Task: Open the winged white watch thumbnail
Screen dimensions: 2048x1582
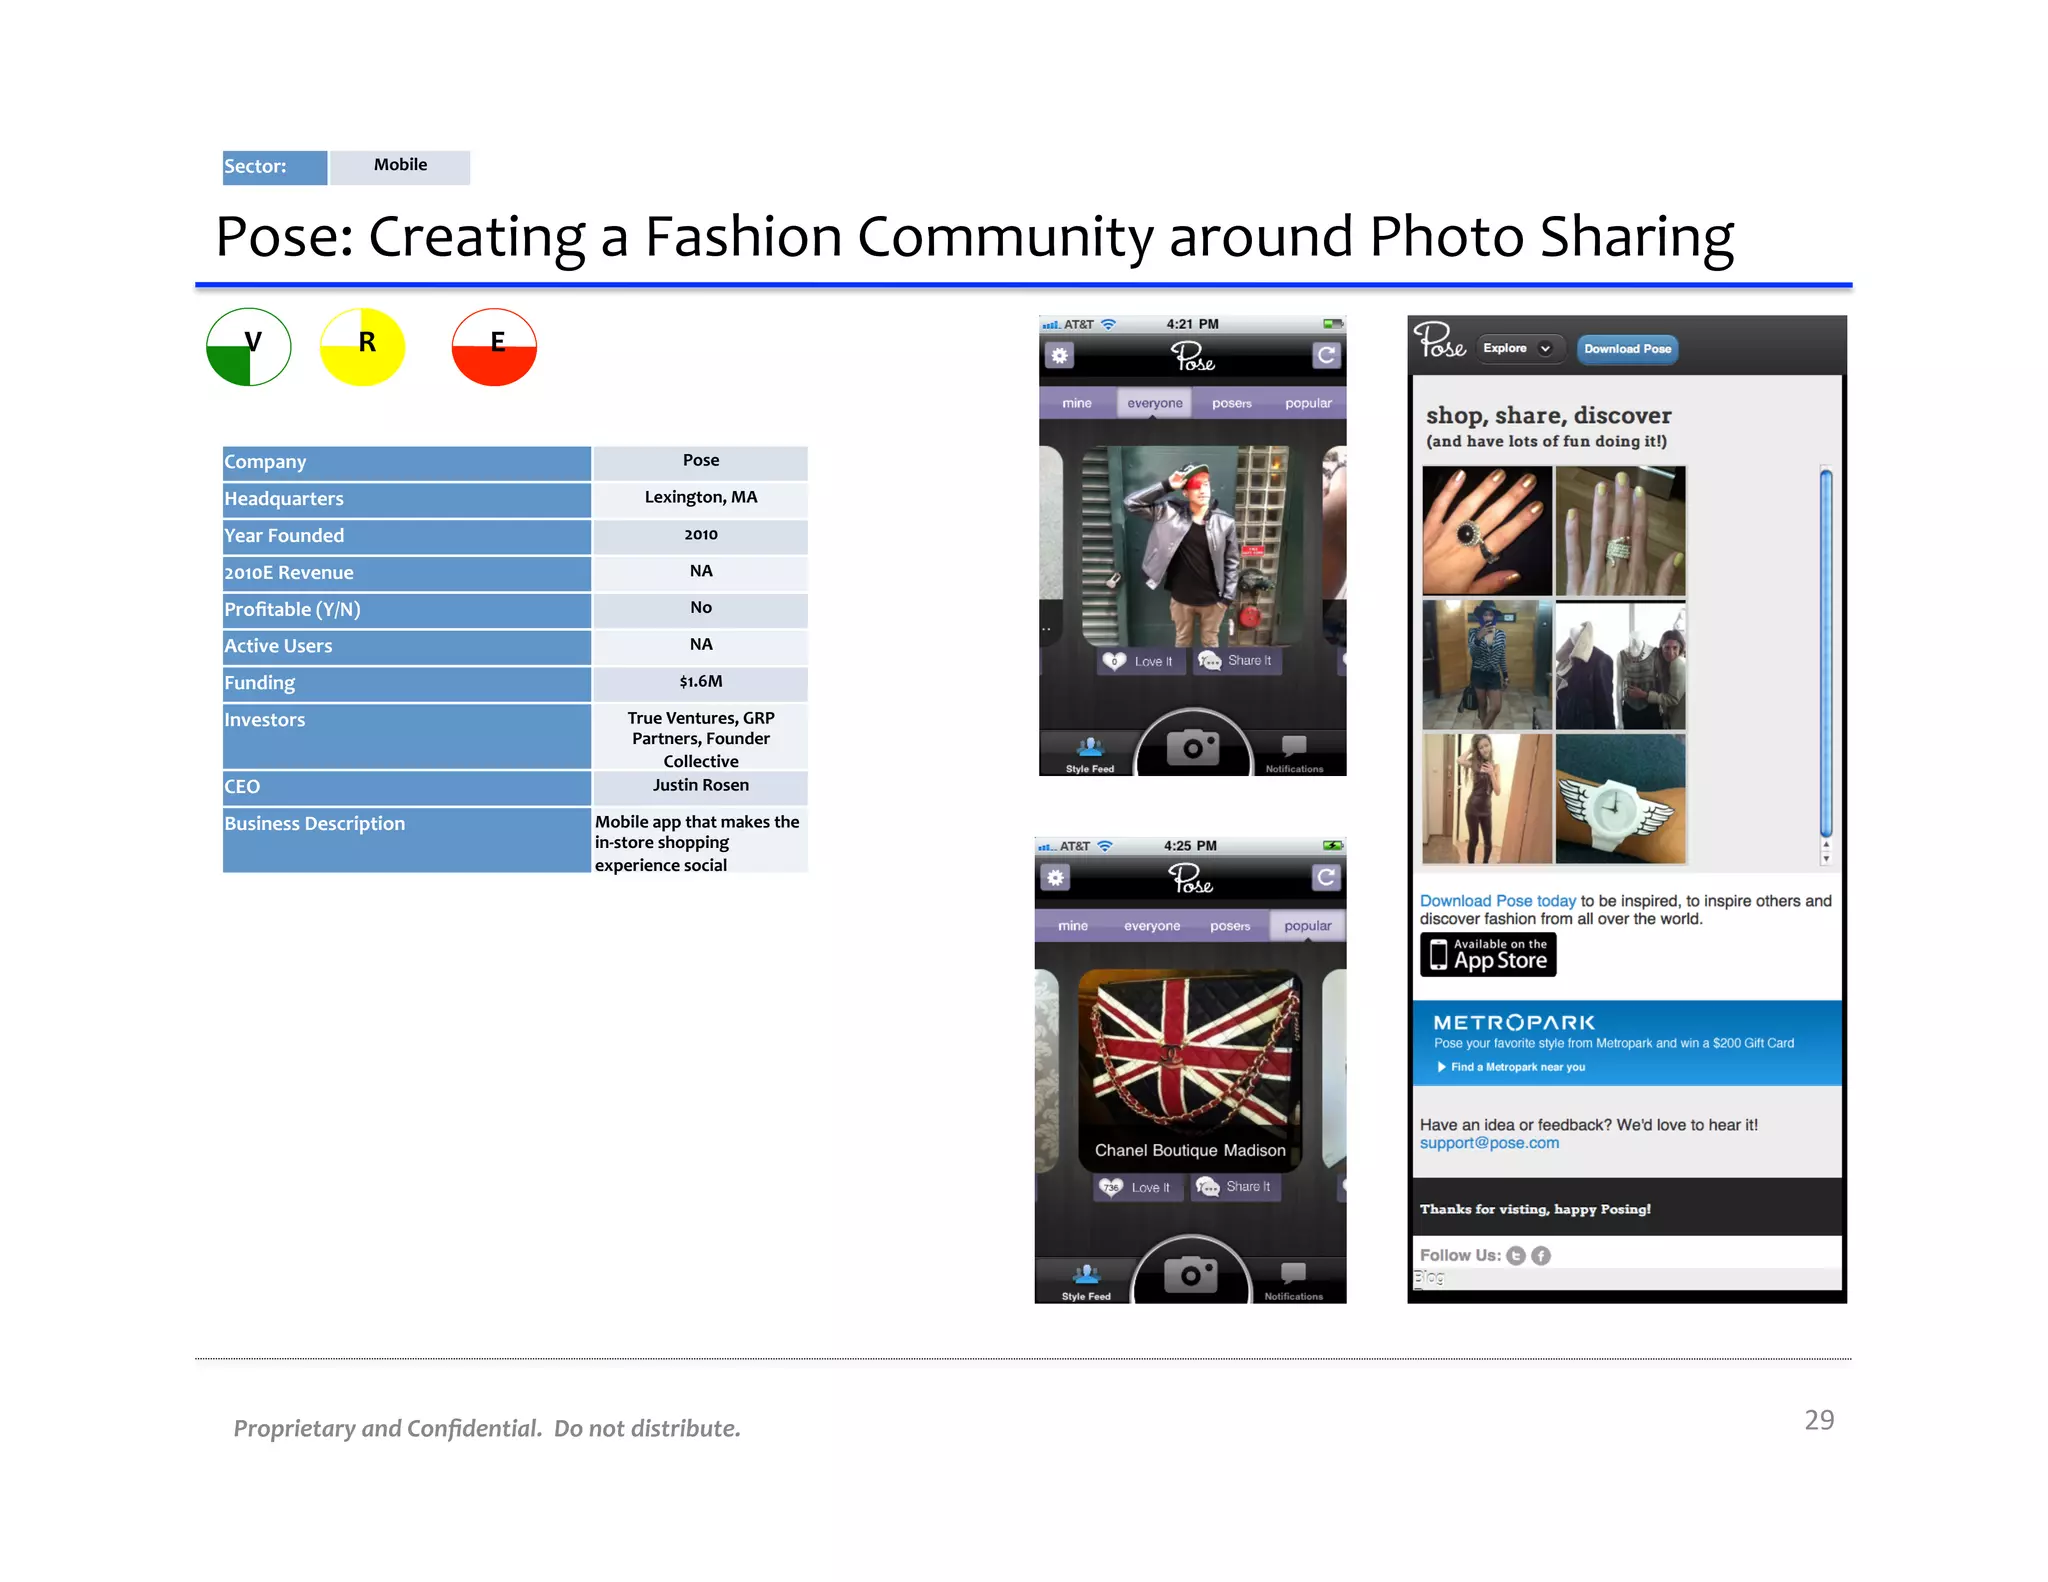Action: coord(1620,799)
